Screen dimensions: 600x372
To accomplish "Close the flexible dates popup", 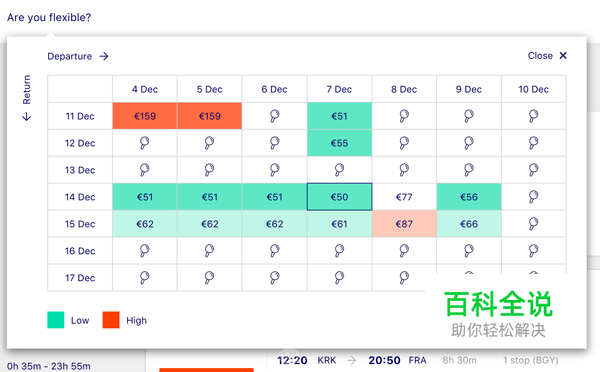I will click(547, 56).
